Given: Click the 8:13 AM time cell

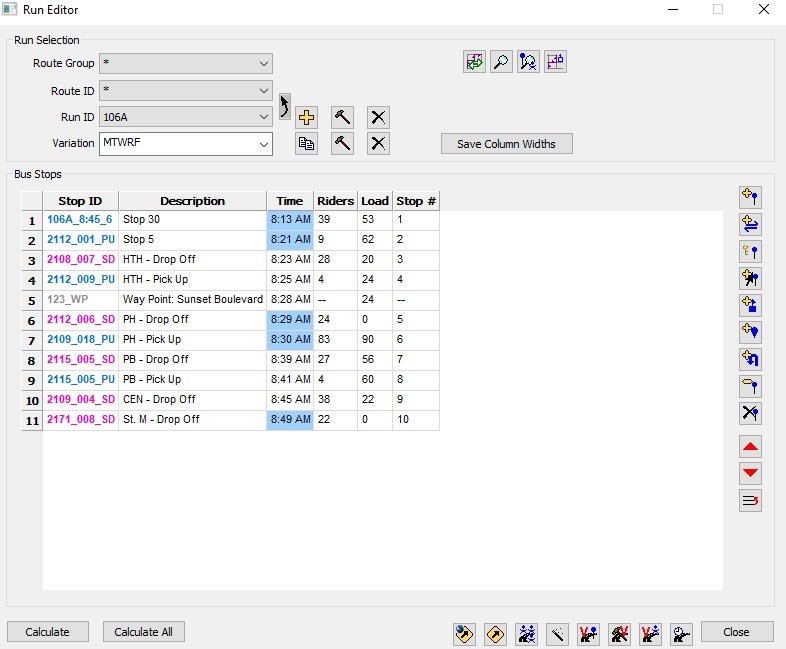Looking at the screenshot, I should [x=290, y=220].
